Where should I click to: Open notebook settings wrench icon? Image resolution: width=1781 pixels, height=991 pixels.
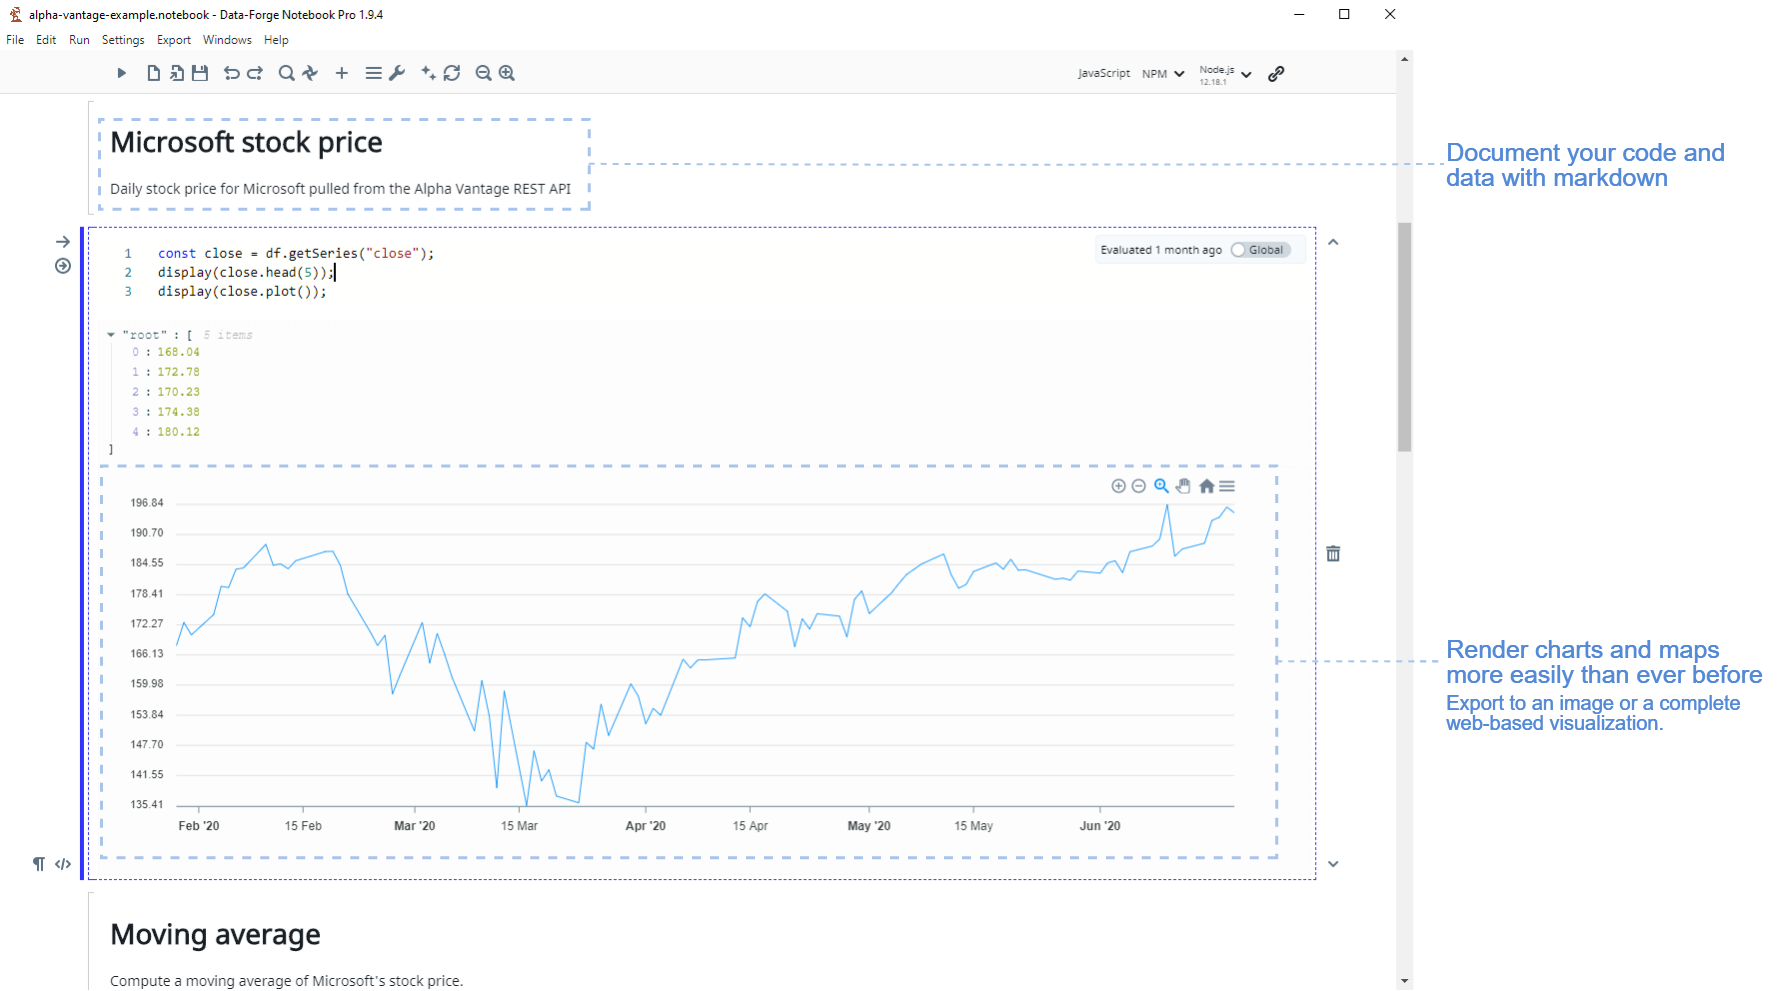coord(397,73)
